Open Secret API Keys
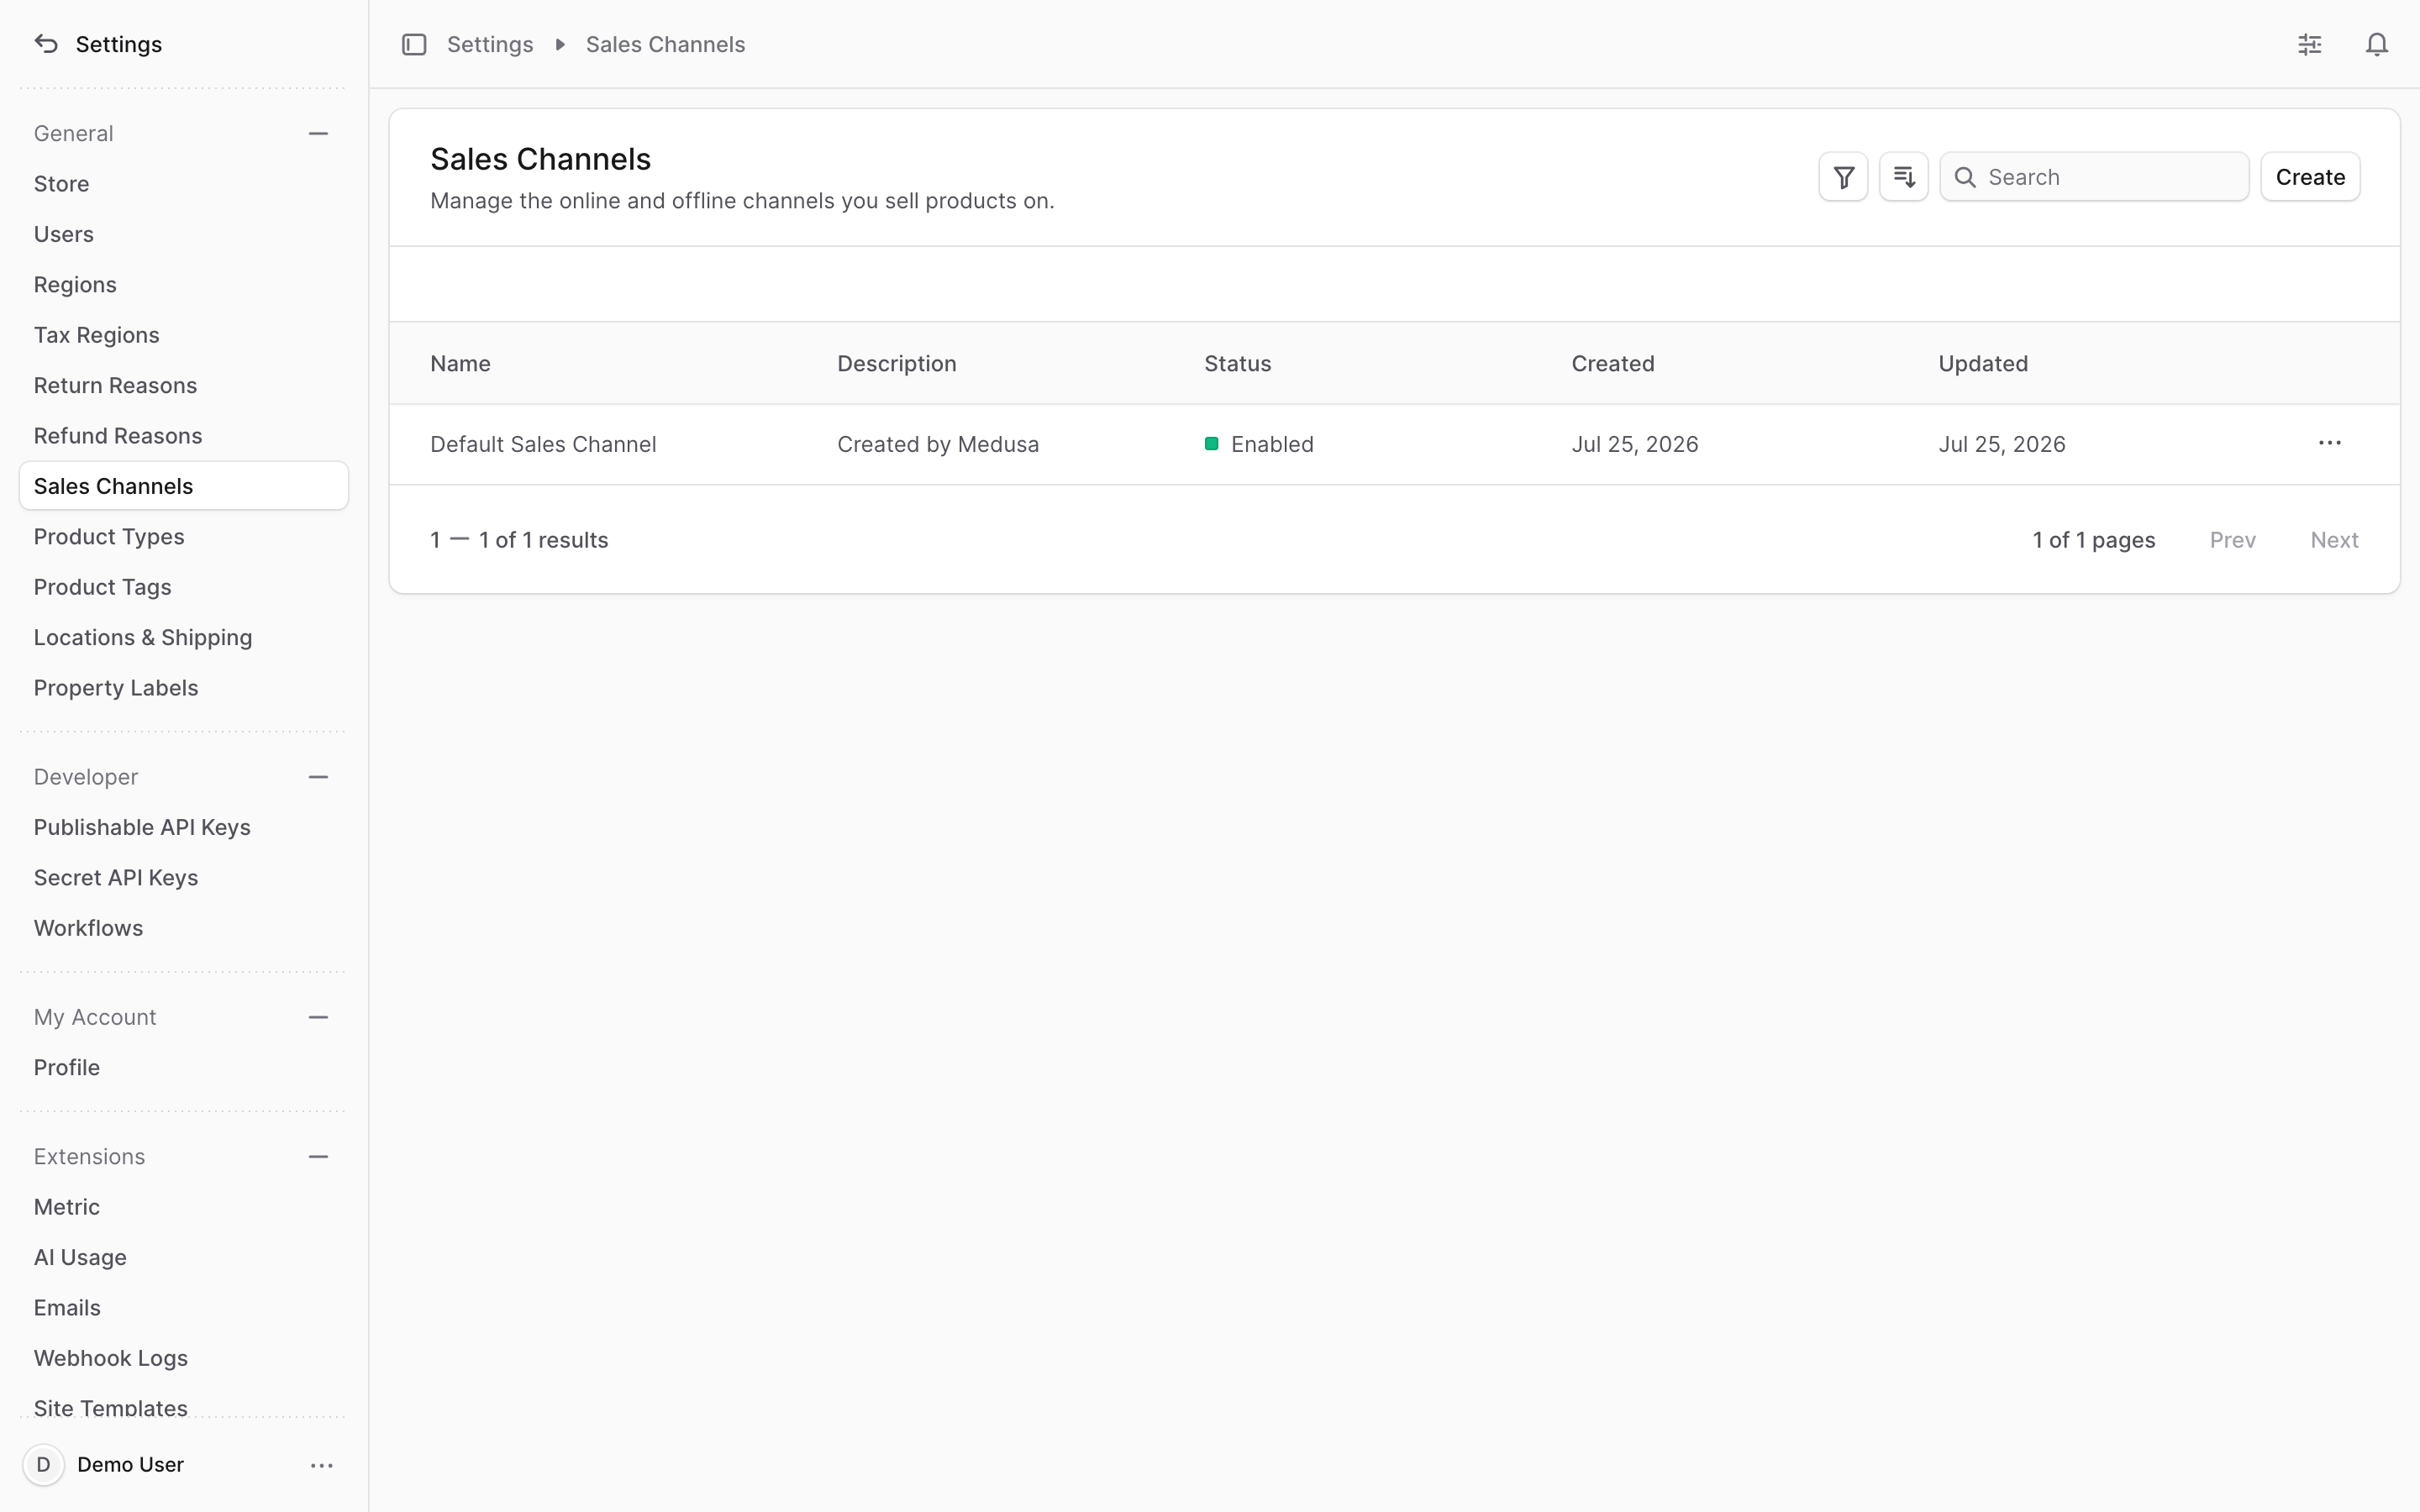 (x=184, y=878)
